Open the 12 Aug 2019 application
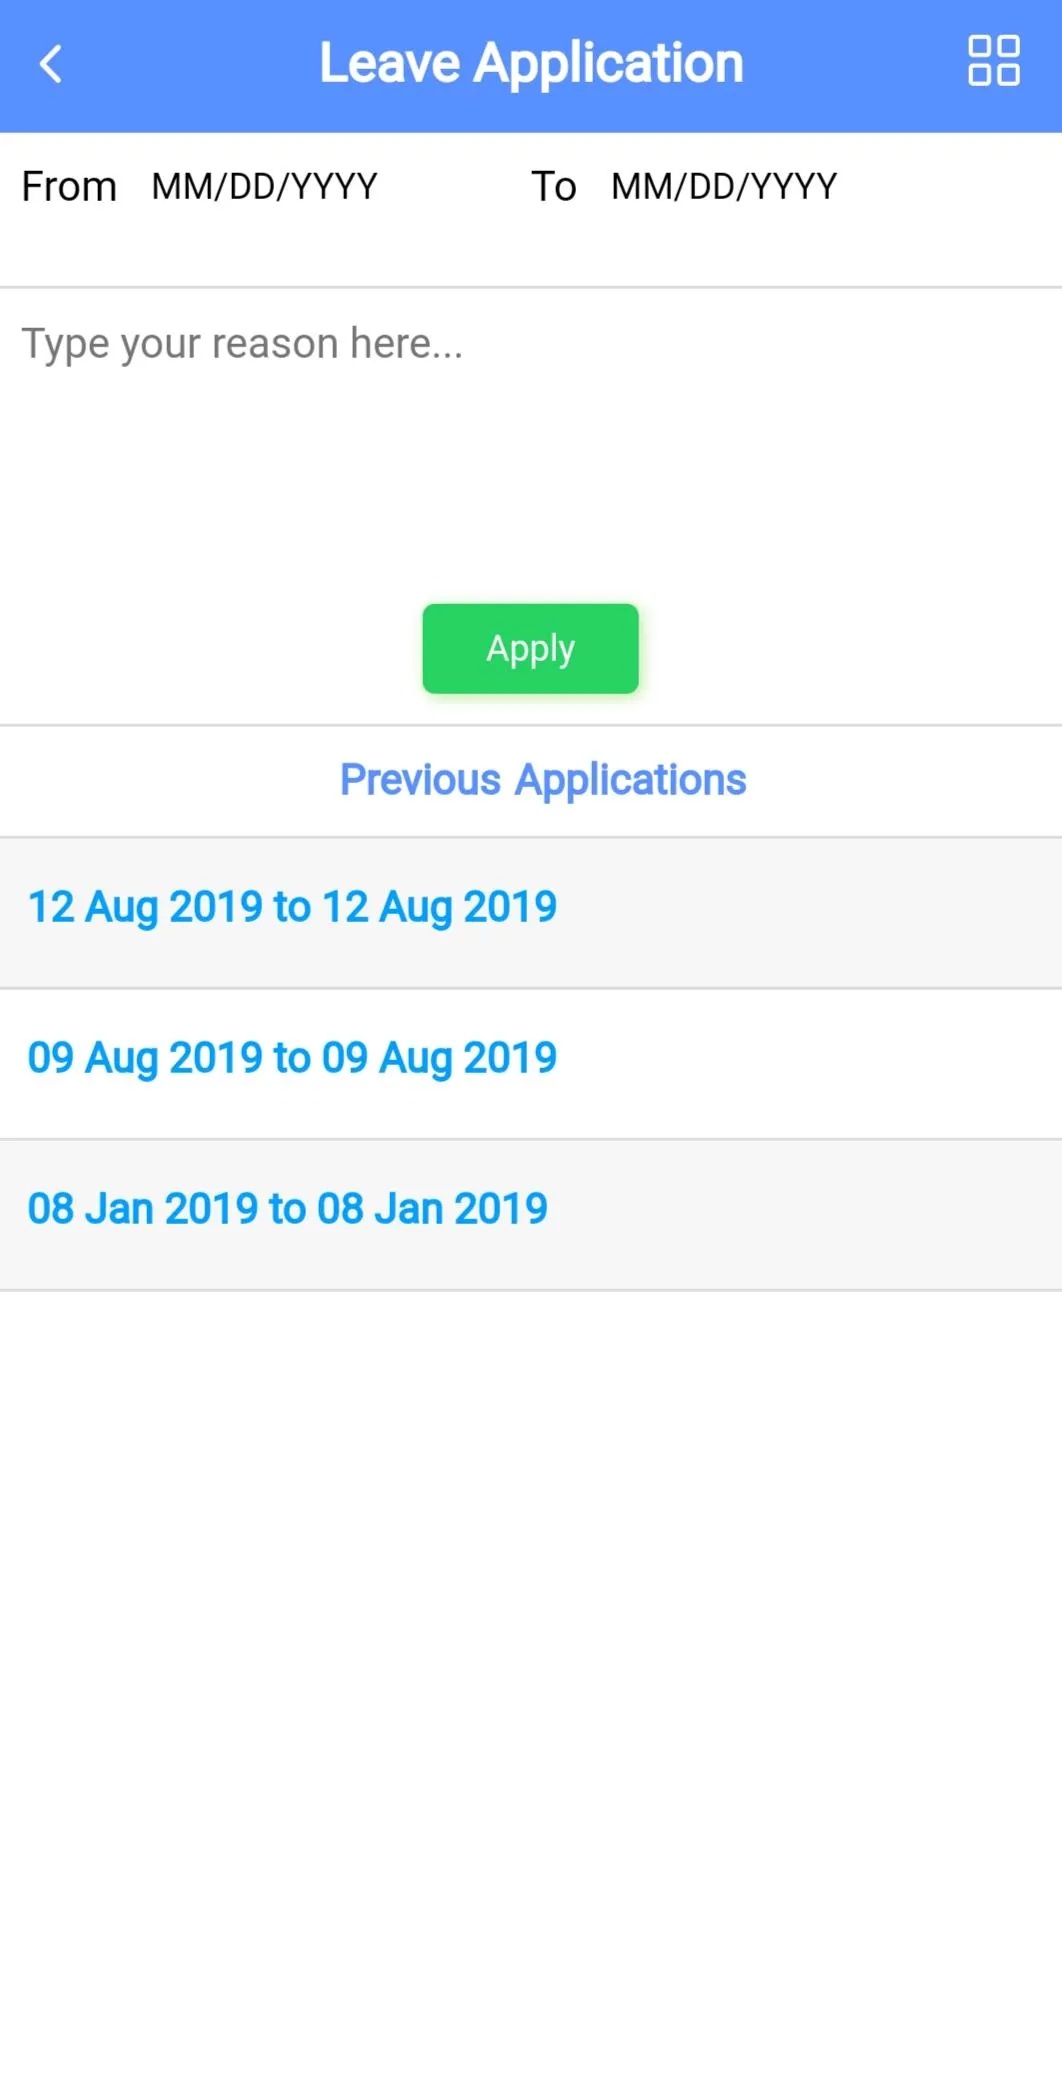 point(292,908)
